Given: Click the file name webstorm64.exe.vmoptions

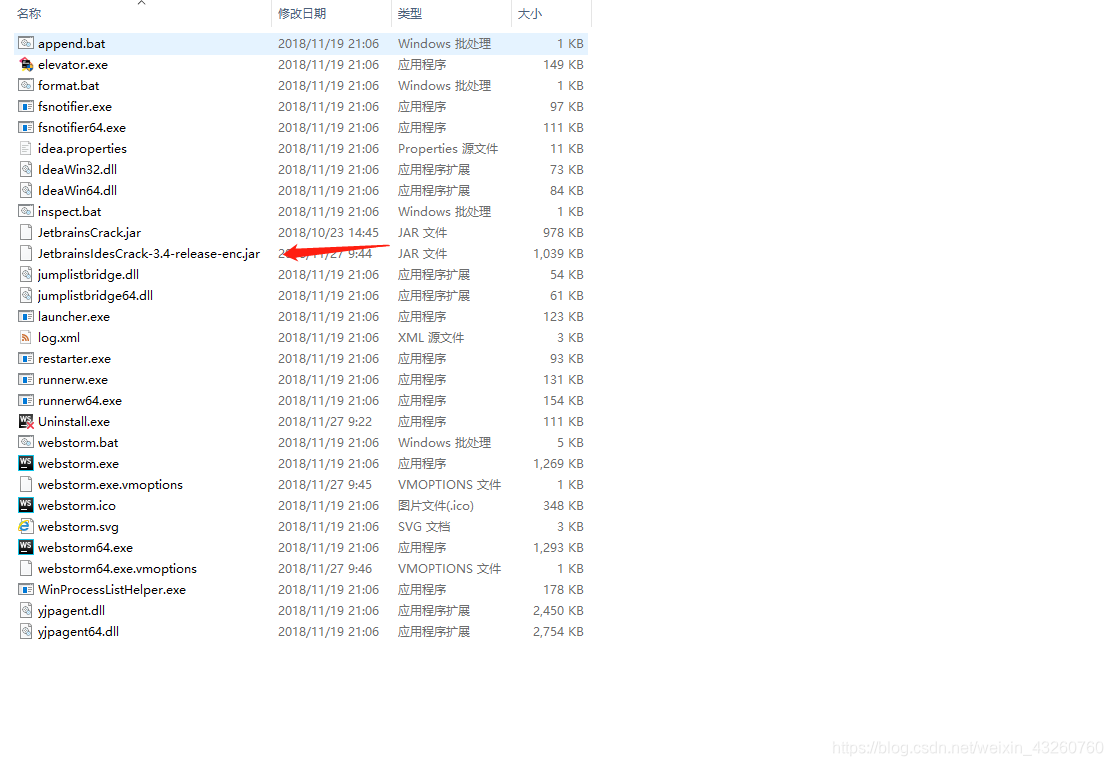Looking at the screenshot, I should (117, 569).
